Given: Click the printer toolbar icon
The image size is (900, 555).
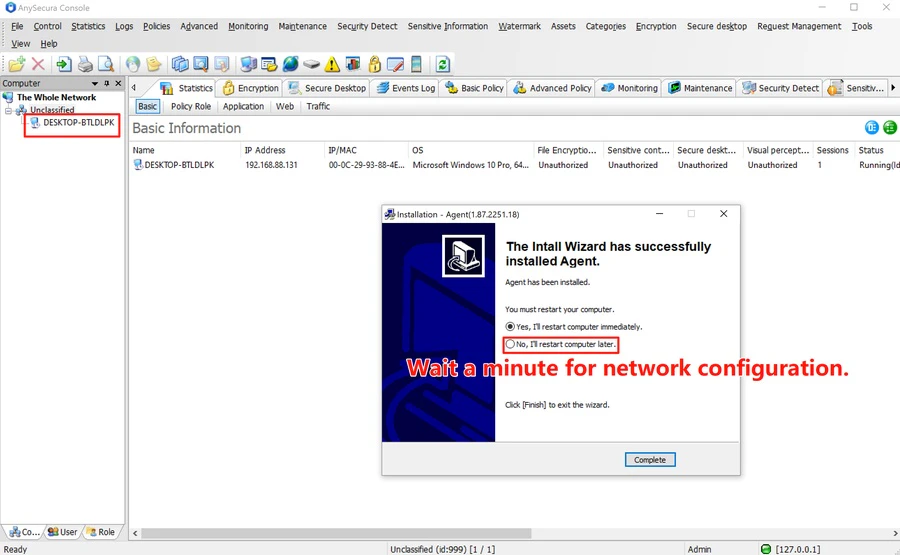Looking at the screenshot, I should point(85,64).
